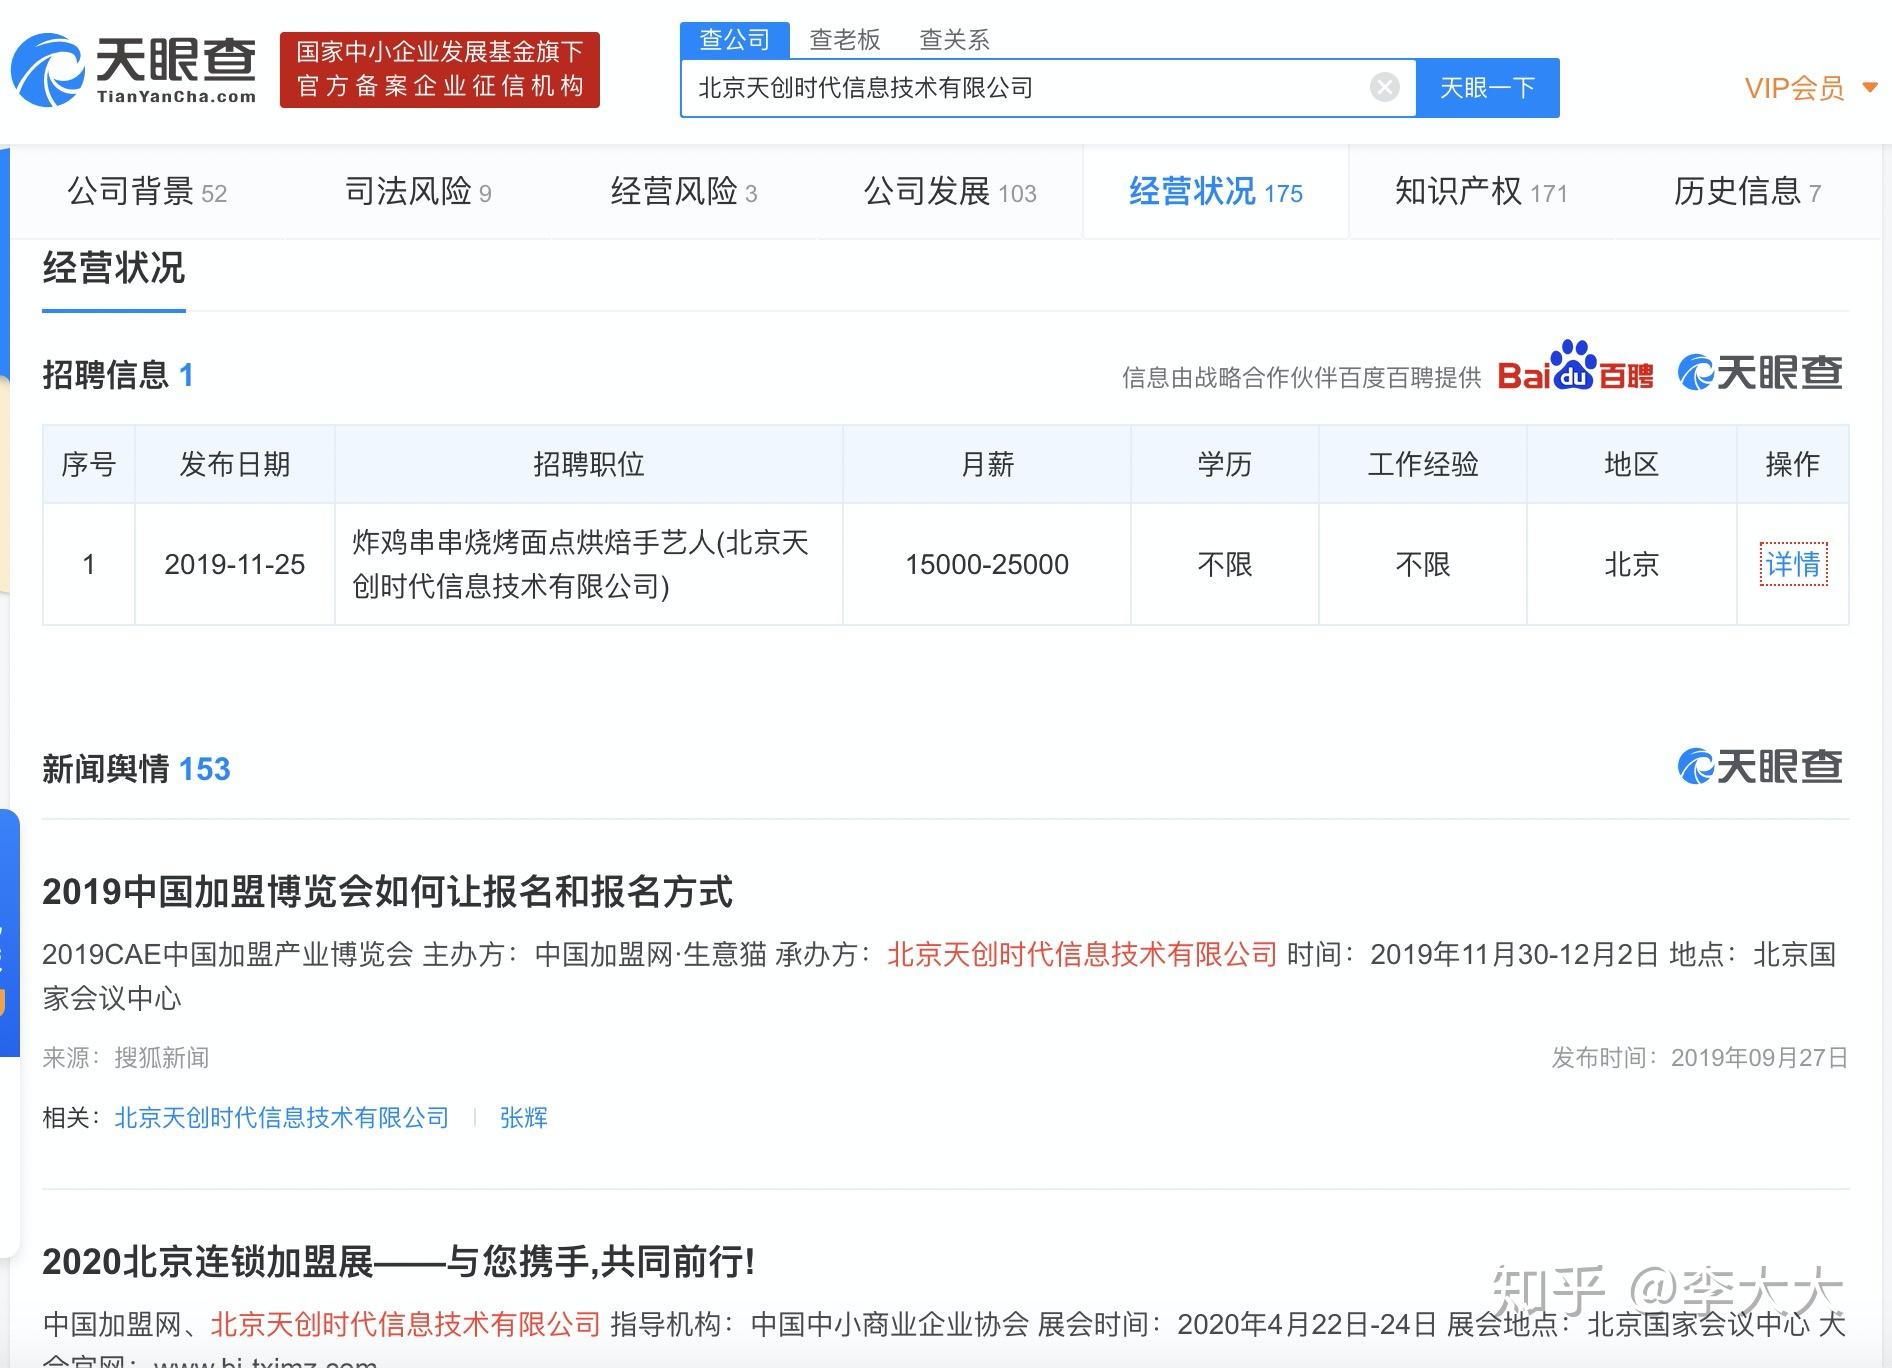
Task: Open the 知识产权 section tab
Action: click(1481, 191)
